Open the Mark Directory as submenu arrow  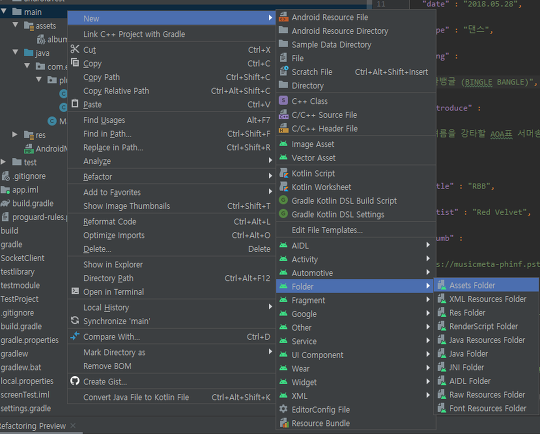click(x=270, y=352)
